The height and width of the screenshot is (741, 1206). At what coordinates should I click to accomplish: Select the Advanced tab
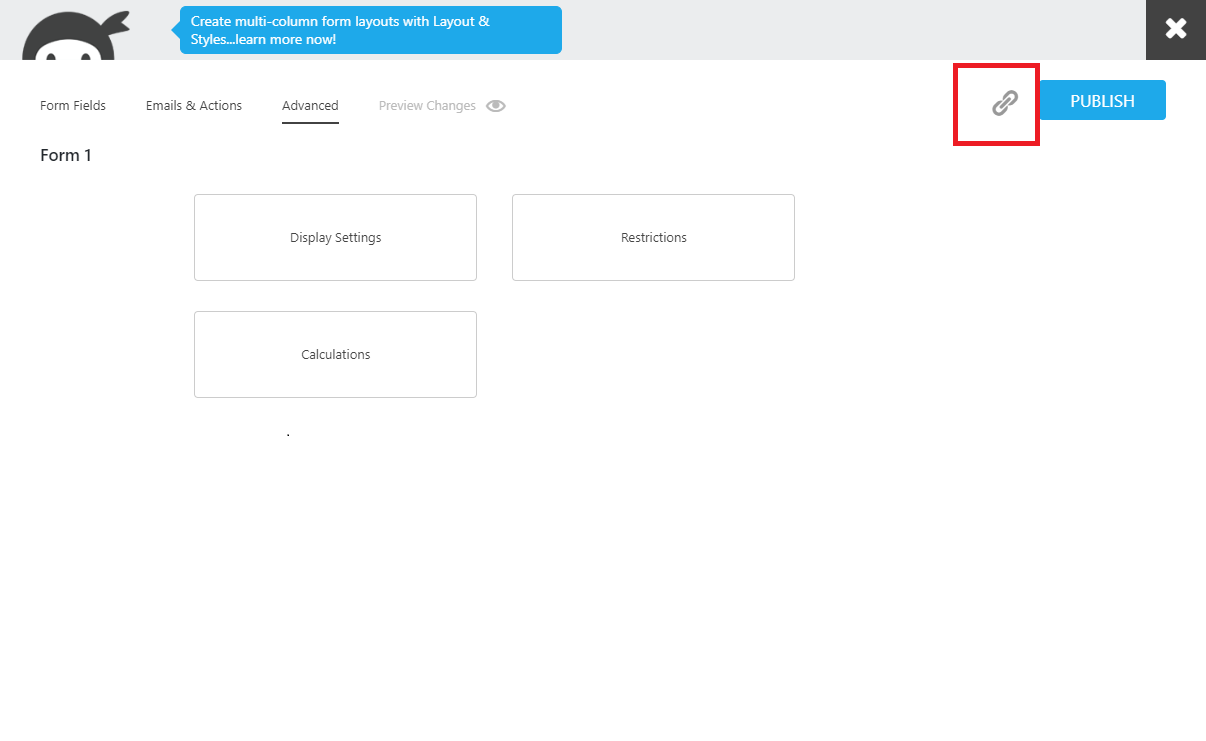click(310, 105)
